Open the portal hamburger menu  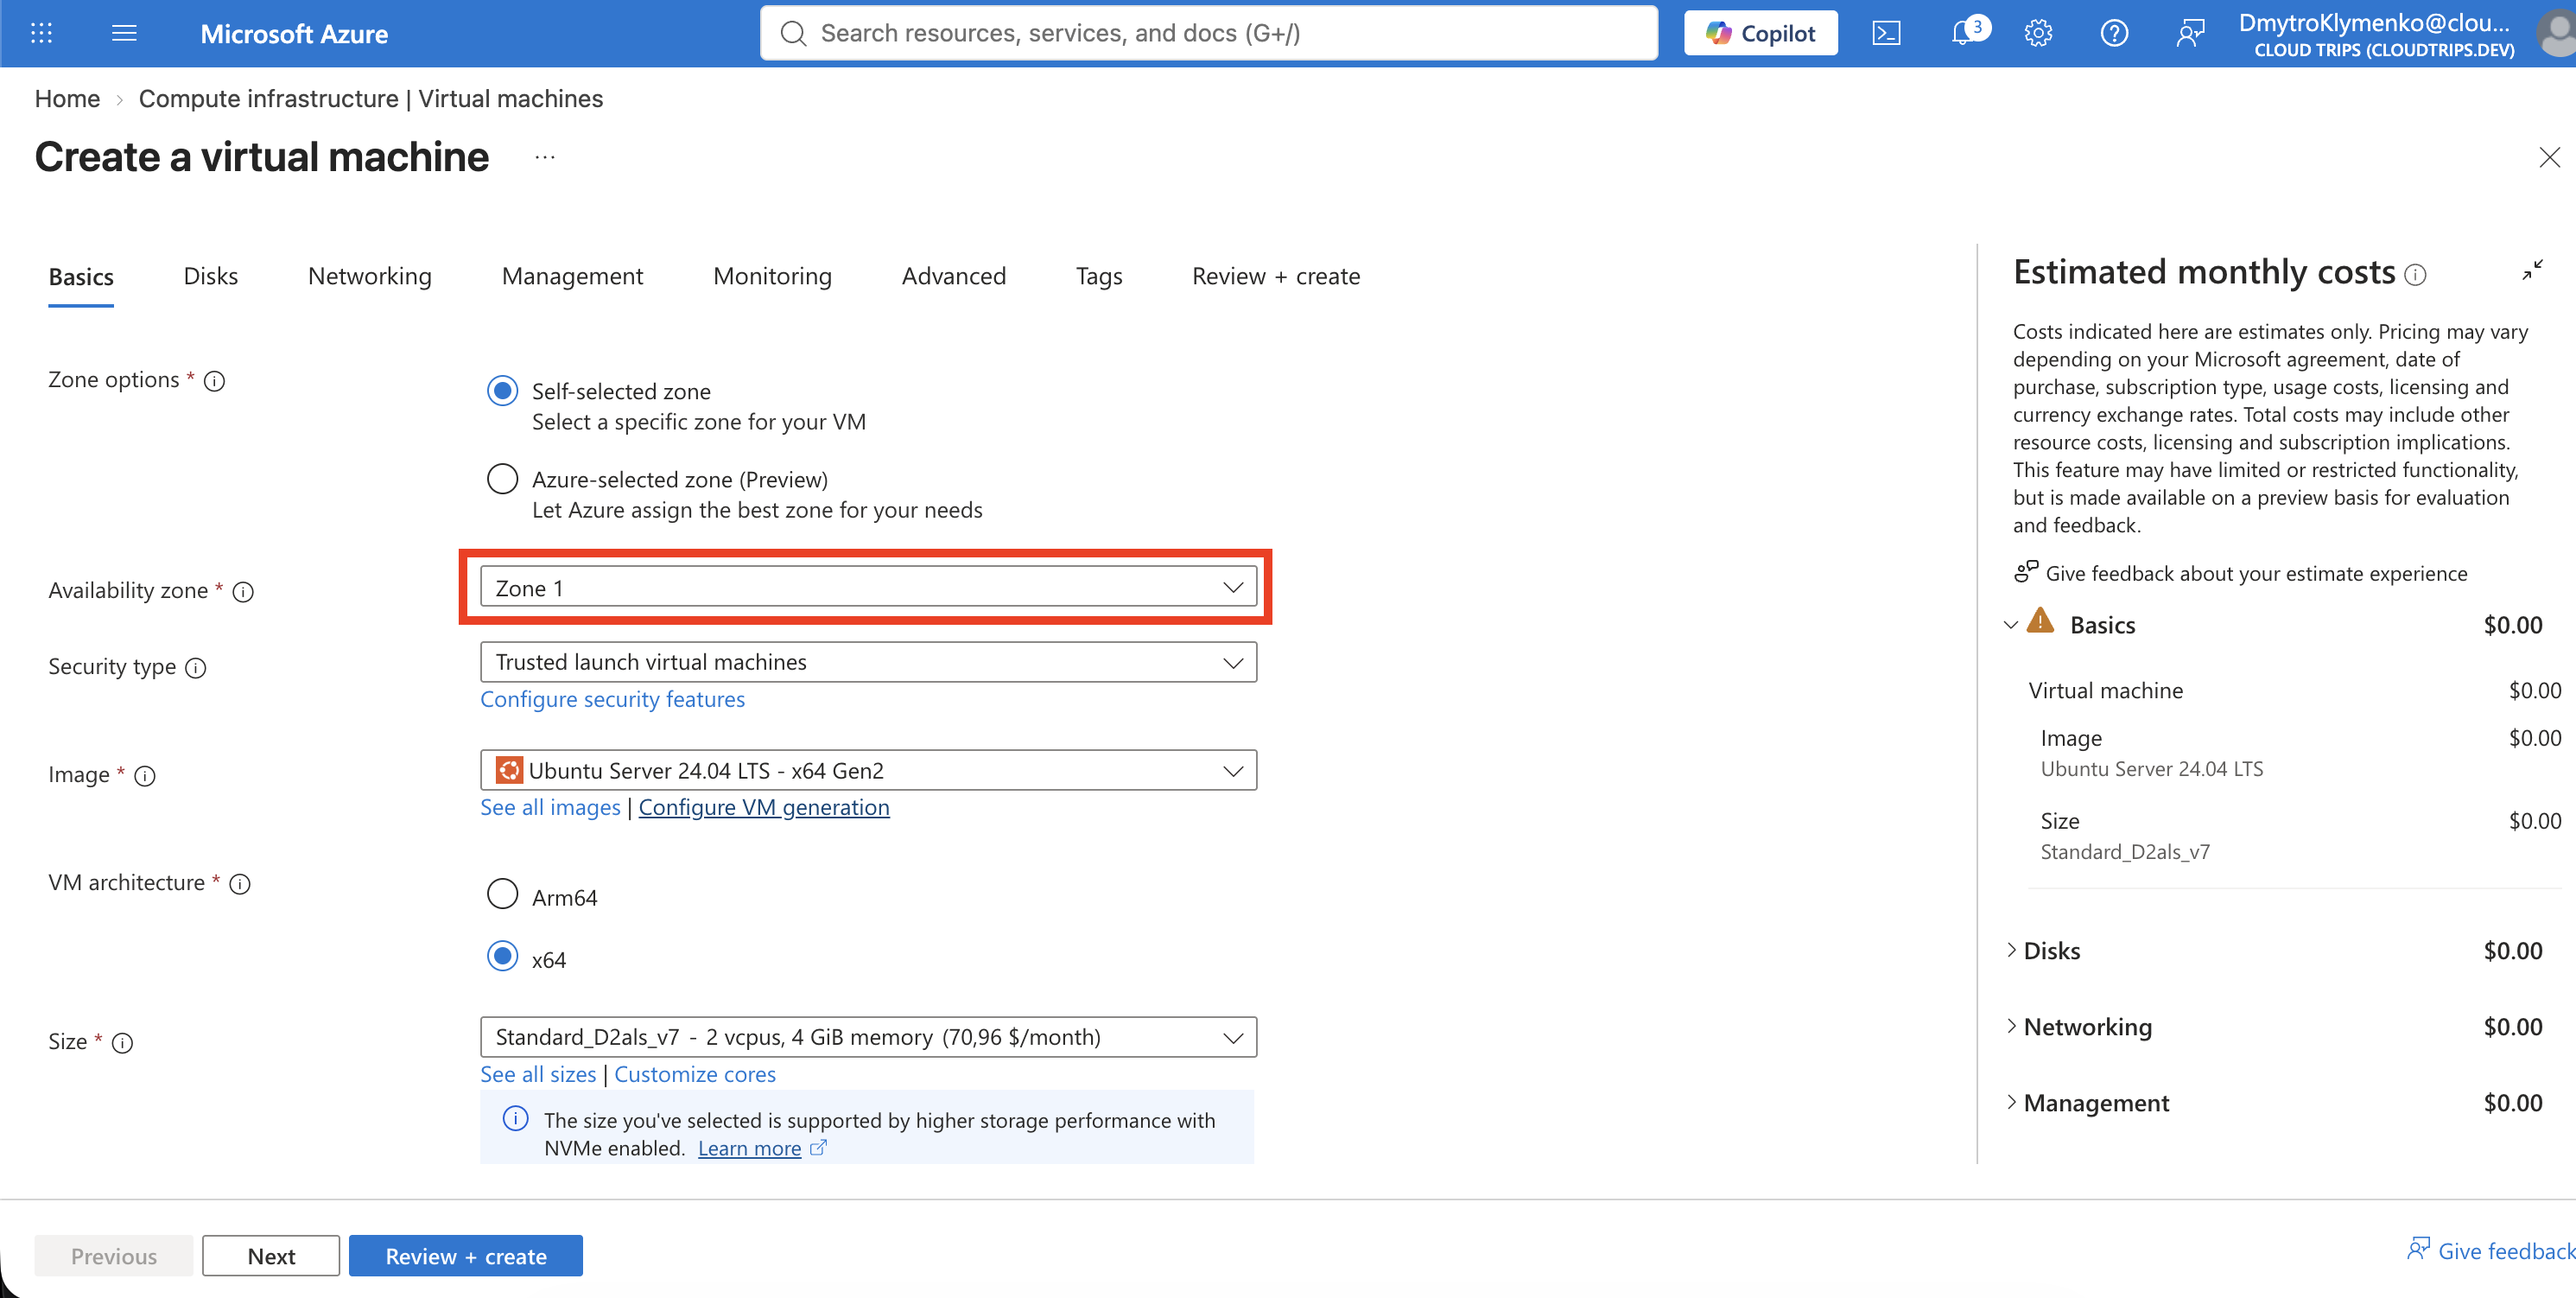[124, 33]
